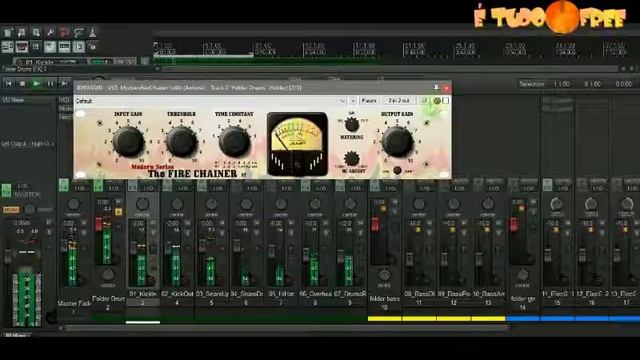Pause playback in the transport bar
The width and height of the screenshot is (640, 360).
51,84
